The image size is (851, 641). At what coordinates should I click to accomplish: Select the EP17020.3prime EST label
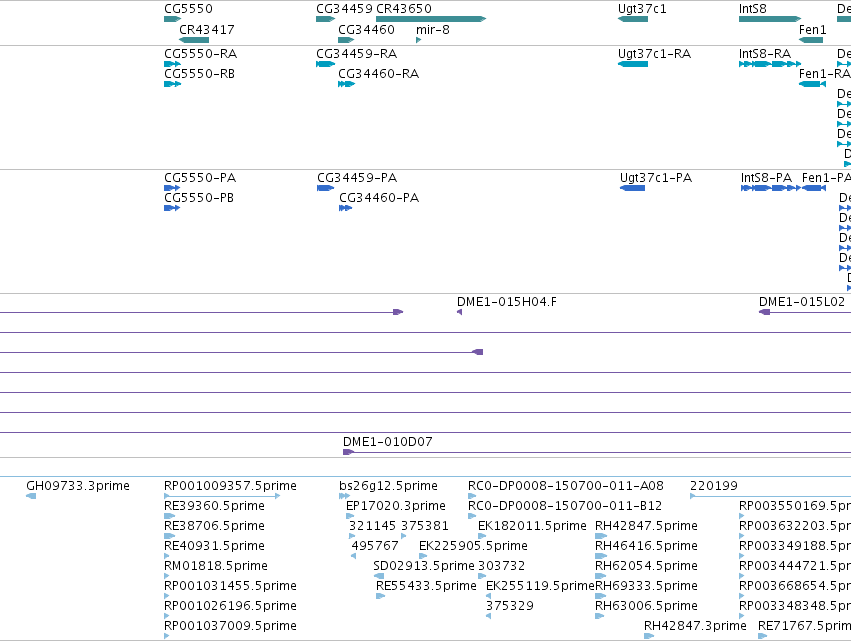[x=396, y=506]
